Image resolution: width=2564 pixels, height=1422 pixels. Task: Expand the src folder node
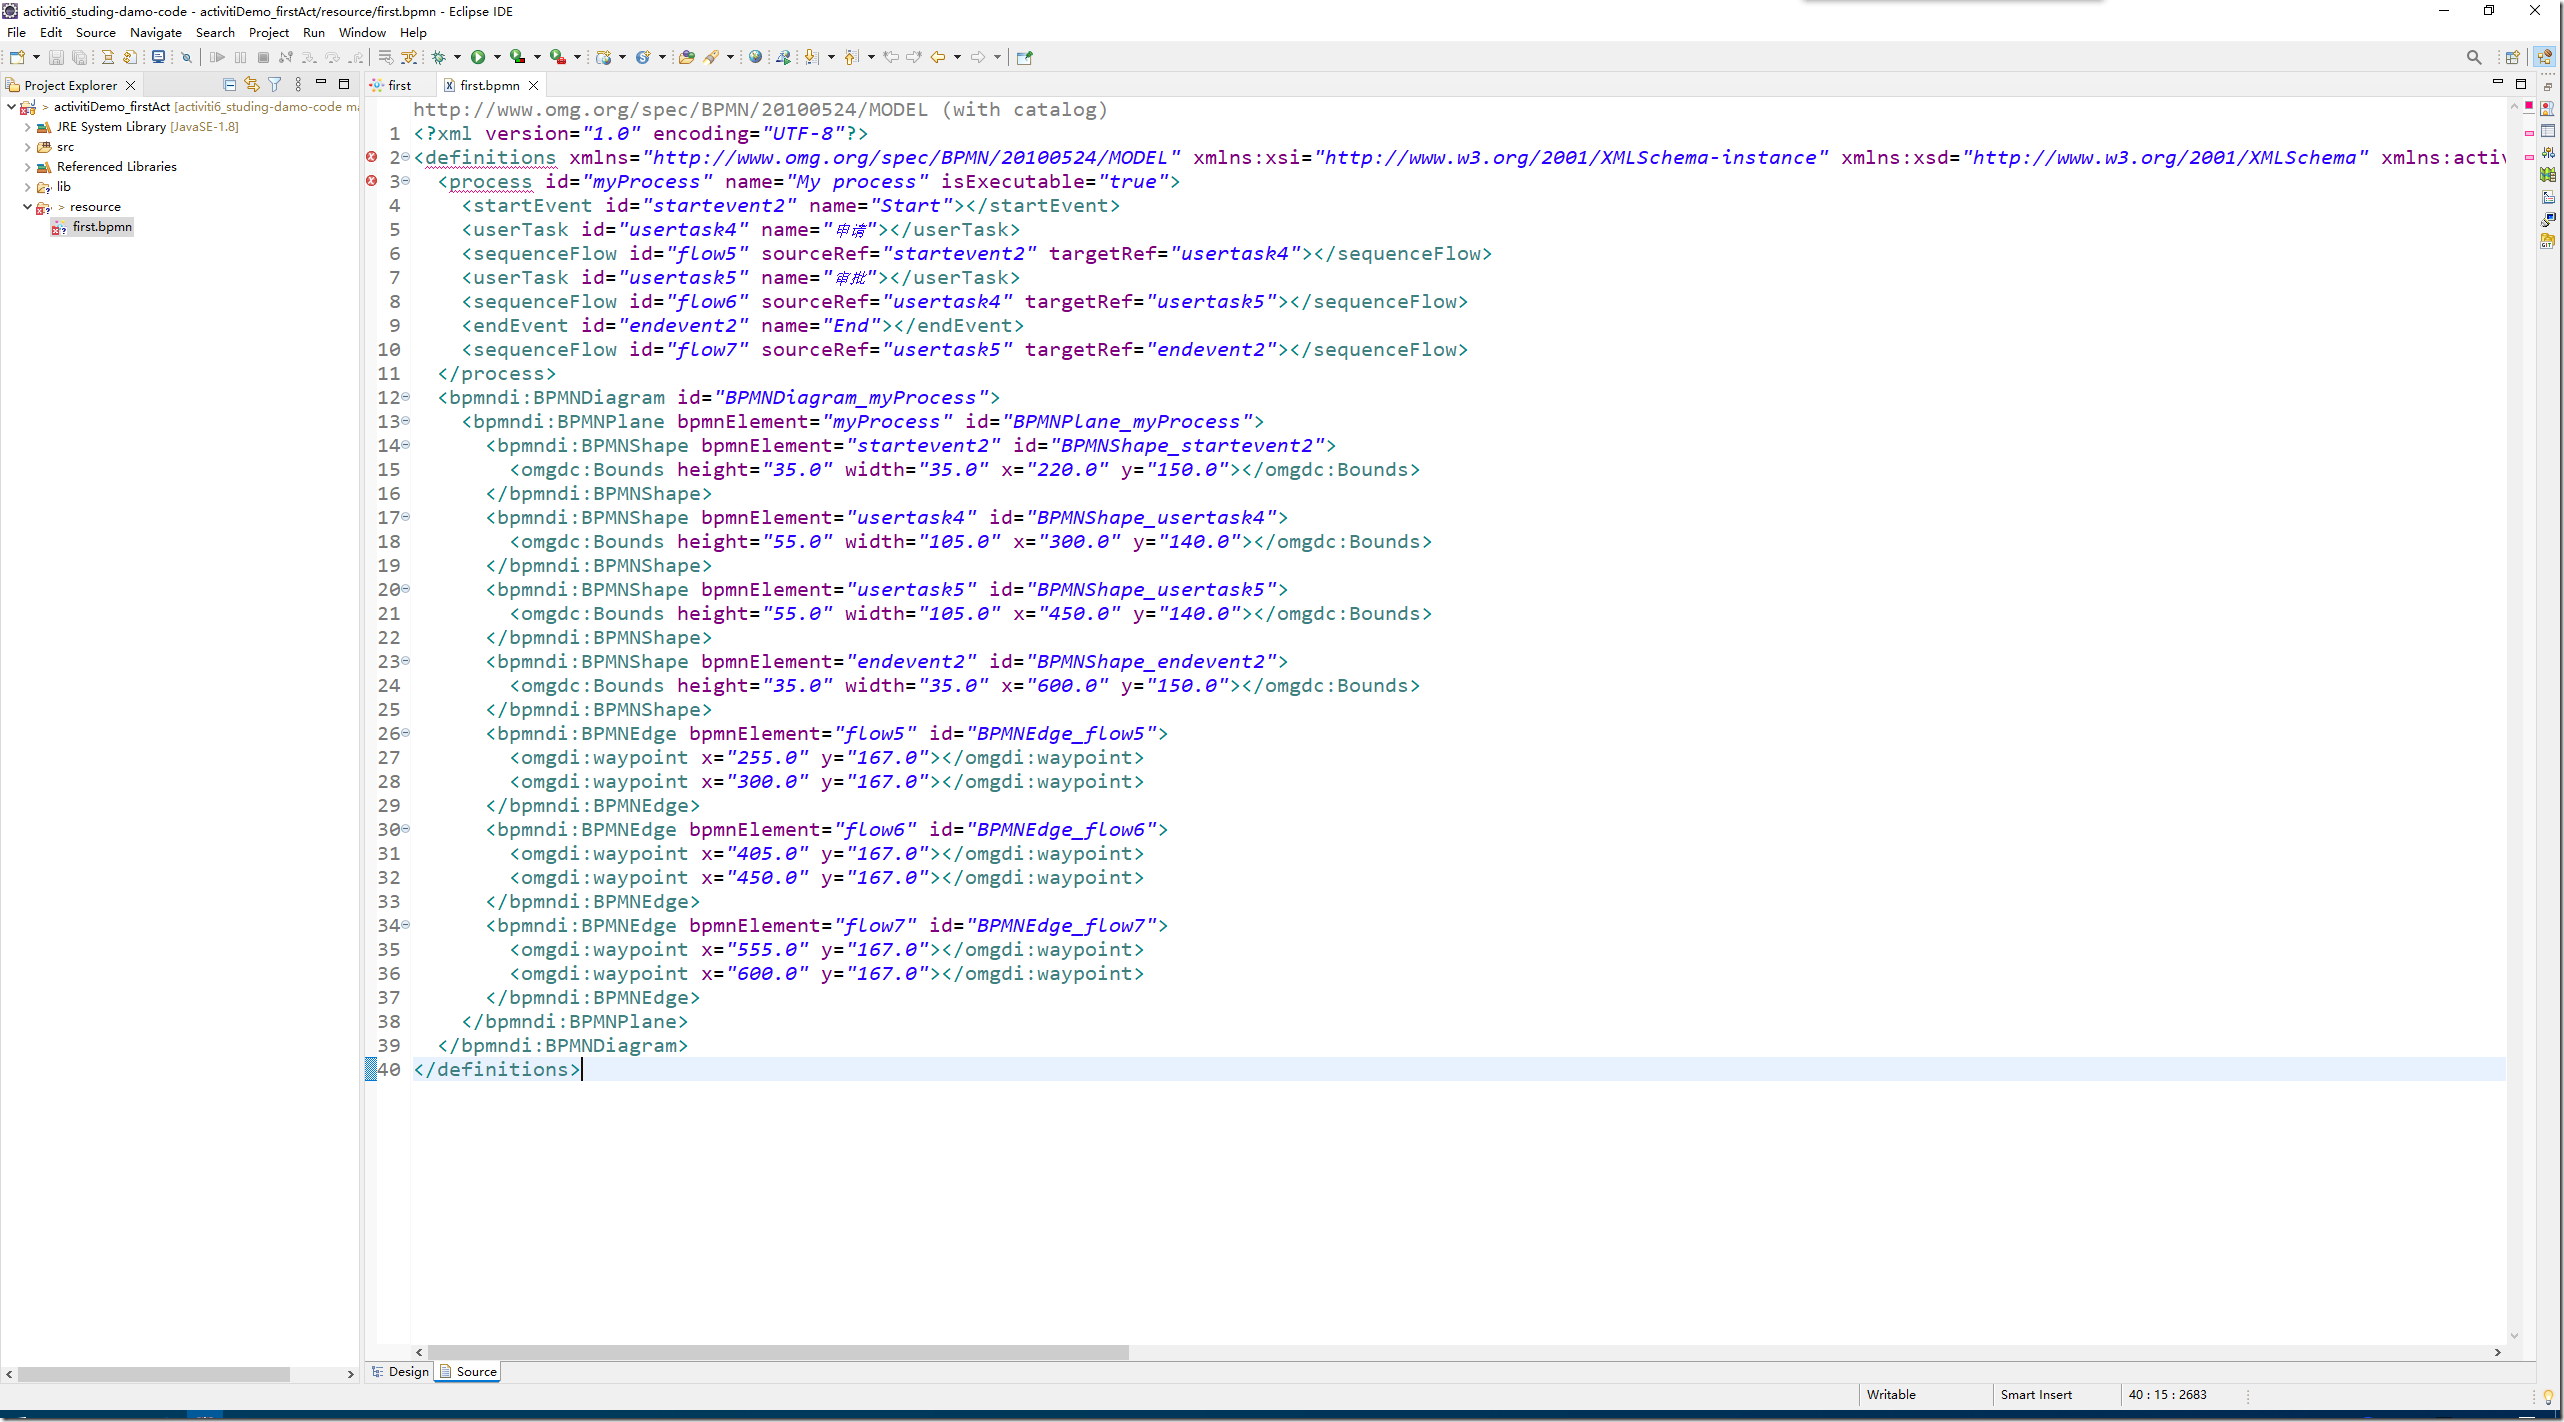pyautogui.click(x=27, y=147)
